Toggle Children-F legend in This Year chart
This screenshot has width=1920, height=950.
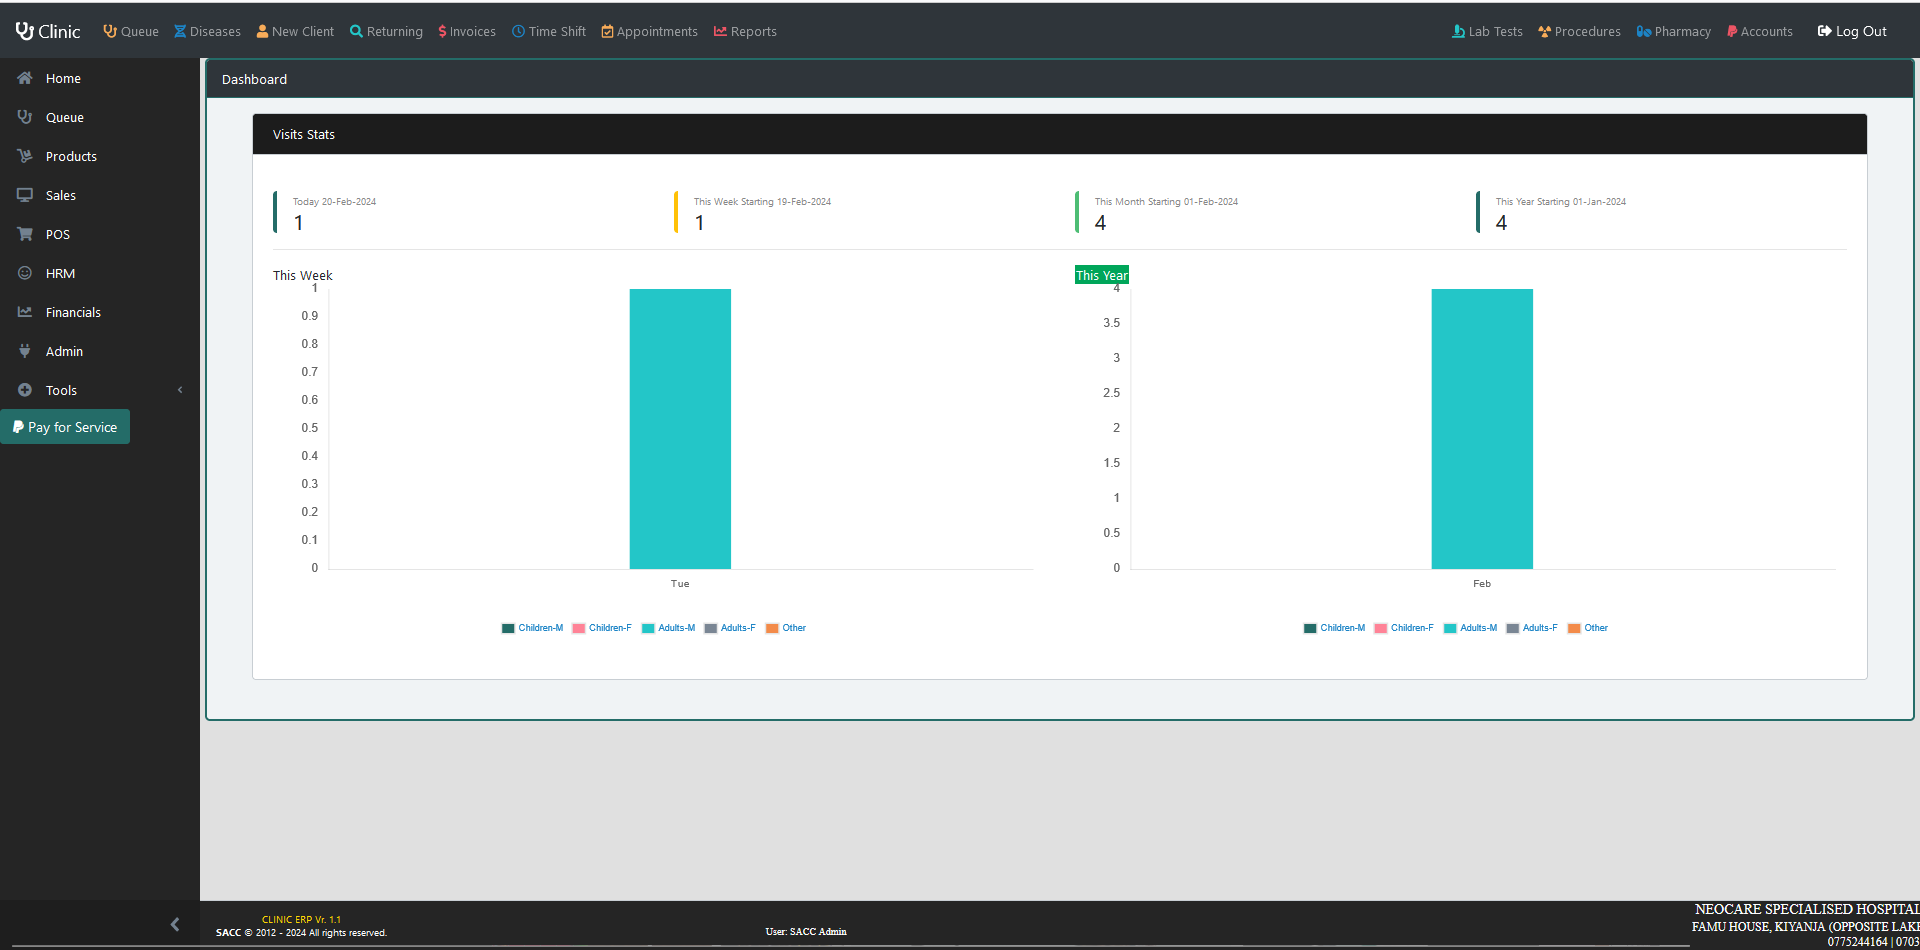(1404, 628)
